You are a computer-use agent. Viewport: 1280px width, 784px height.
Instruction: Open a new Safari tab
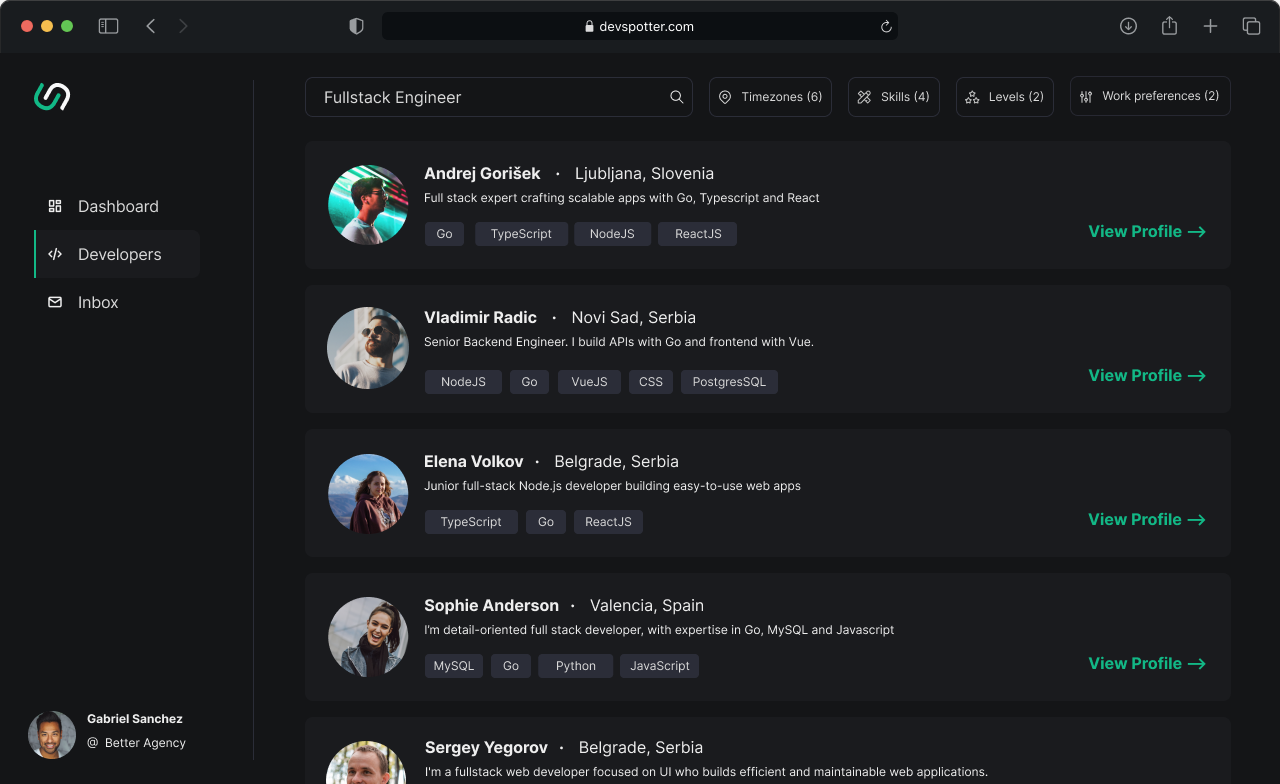[x=1210, y=26]
